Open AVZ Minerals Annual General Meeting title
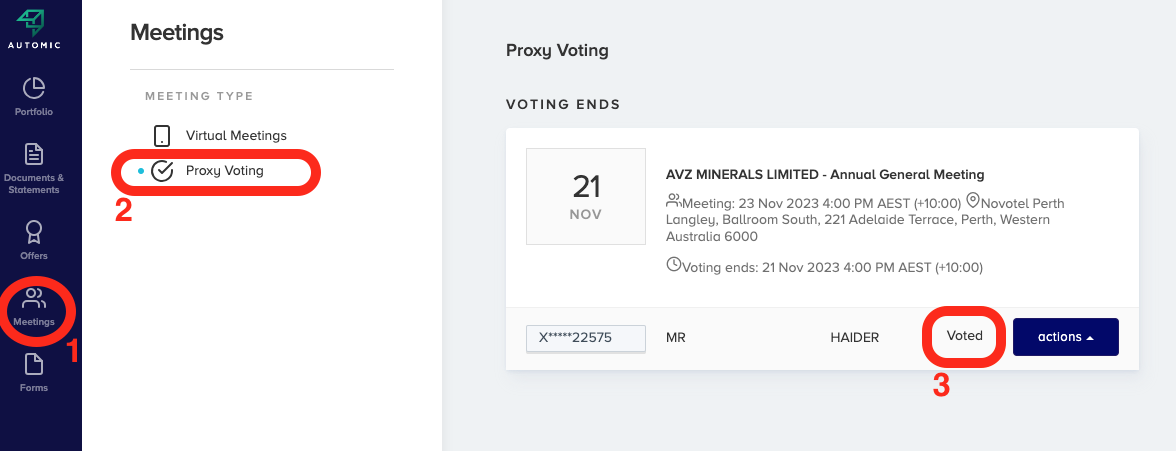Image resolution: width=1176 pixels, height=451 pixels. click(x=825, y=174)
